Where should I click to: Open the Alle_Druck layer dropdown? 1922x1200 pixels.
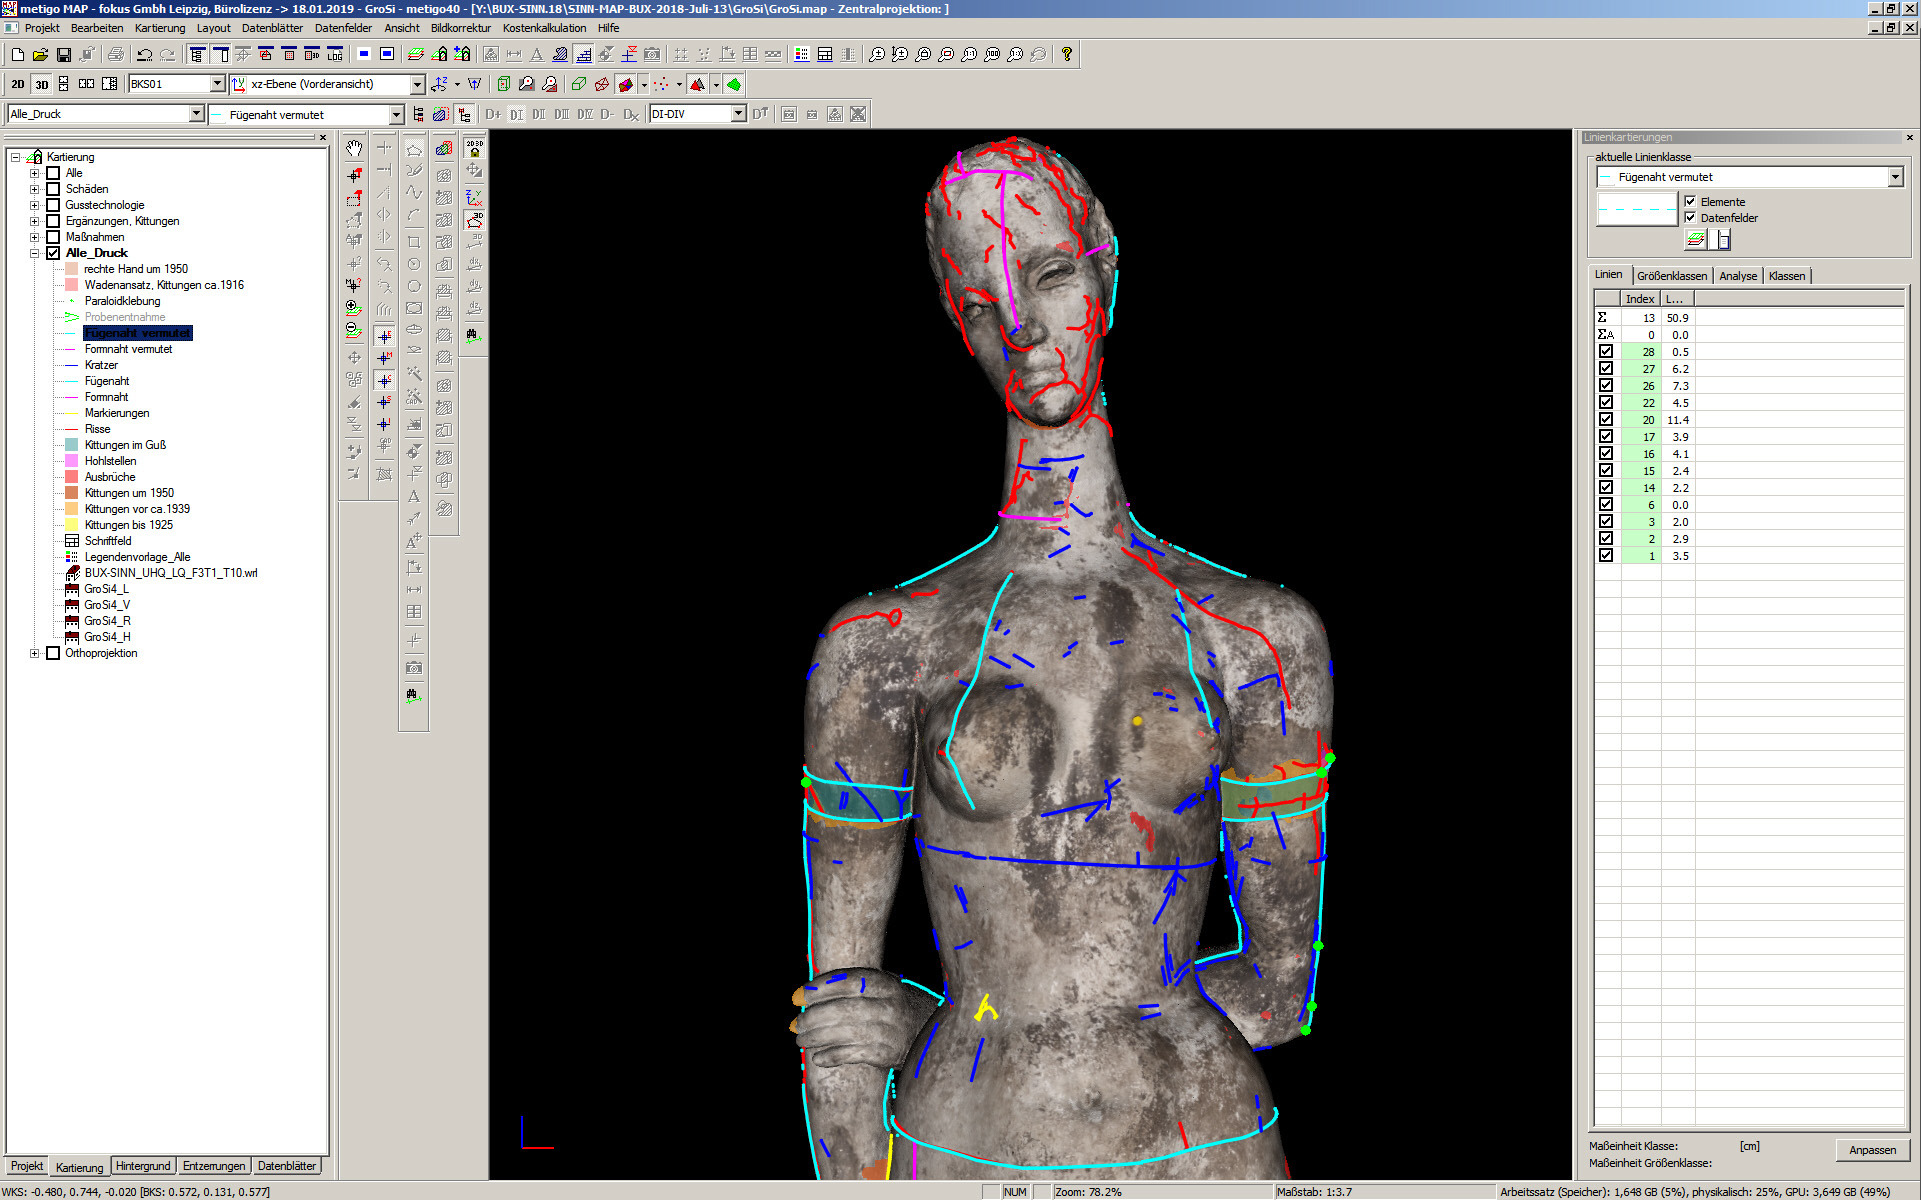click(x=196, y=114)
